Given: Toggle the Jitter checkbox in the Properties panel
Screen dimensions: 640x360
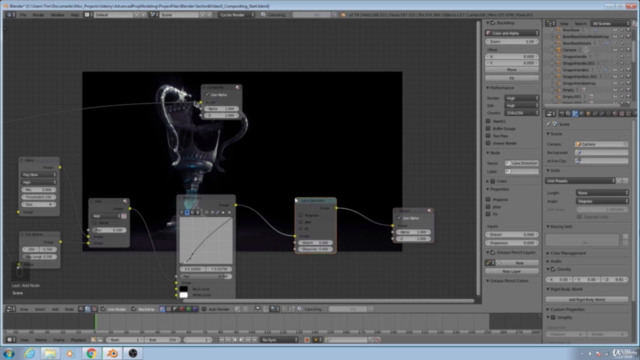Looking at the screenshot, I should 488,207.
